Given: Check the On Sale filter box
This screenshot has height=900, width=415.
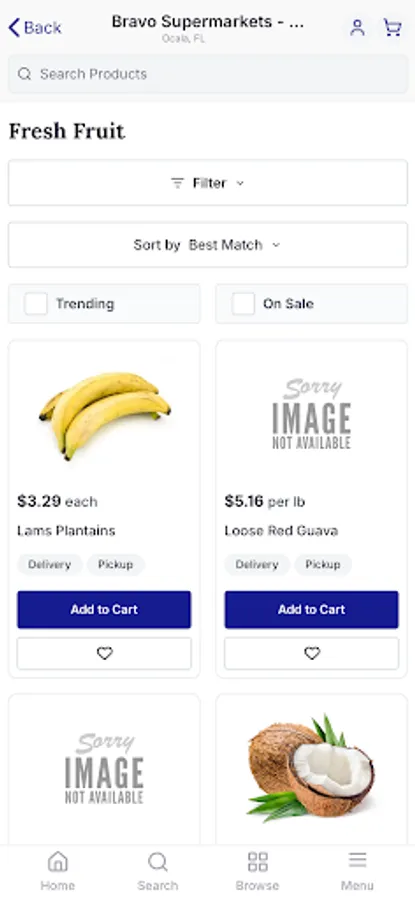Looking at the screenshot, I should coord(243,304).
